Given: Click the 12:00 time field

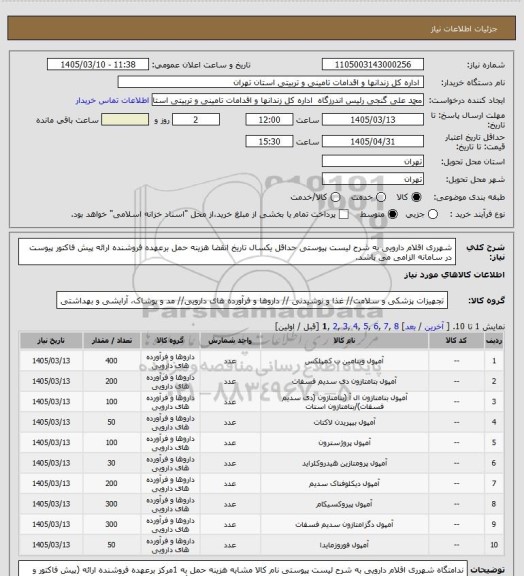Looking at the screenshot, I should click(269, 120).
